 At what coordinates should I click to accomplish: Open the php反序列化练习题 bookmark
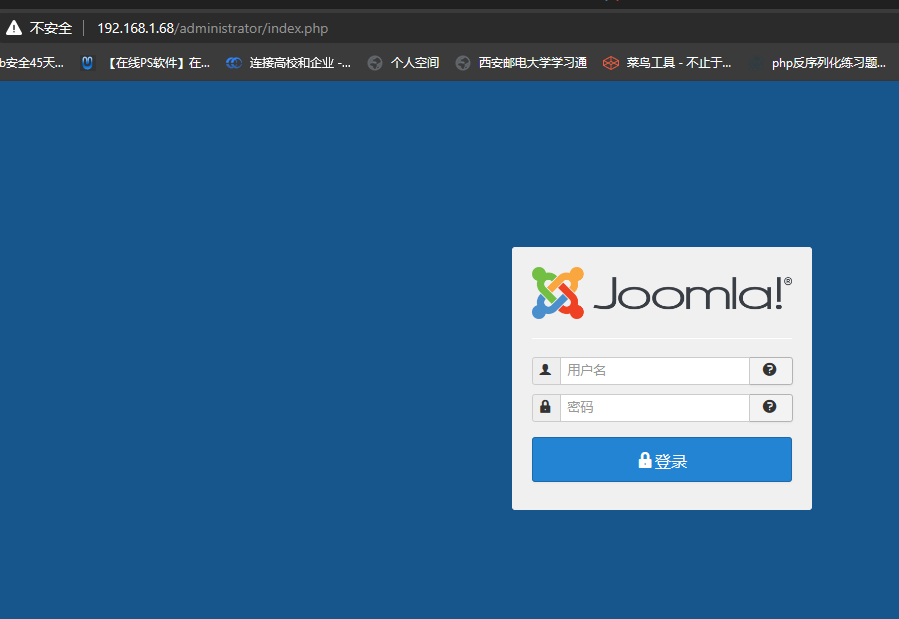818,62
